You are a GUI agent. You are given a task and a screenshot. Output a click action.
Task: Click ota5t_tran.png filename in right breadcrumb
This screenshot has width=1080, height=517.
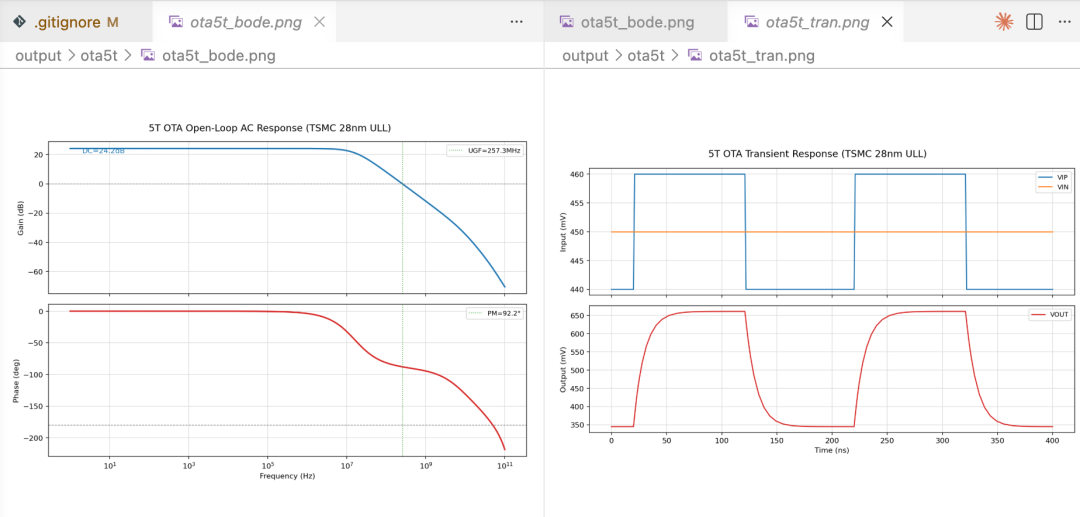pyautogui.click(x=761, y=56)
